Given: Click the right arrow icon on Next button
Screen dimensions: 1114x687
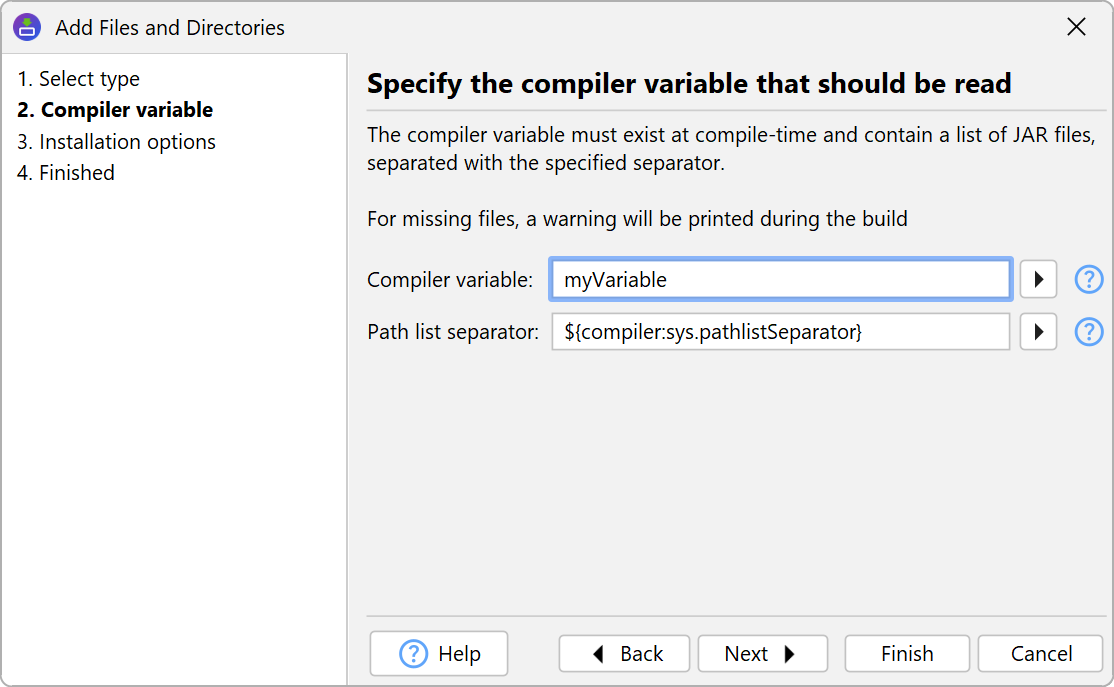Looking at the screenshot, I should pos(790,654).
